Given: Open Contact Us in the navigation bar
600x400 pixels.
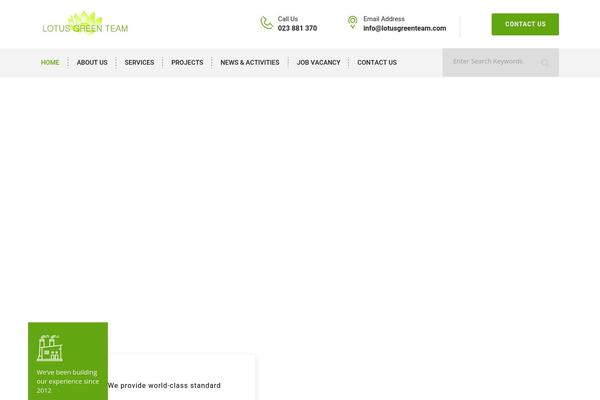Looking at the screenshot, I should pyautogui.click(x=377, y=62).
